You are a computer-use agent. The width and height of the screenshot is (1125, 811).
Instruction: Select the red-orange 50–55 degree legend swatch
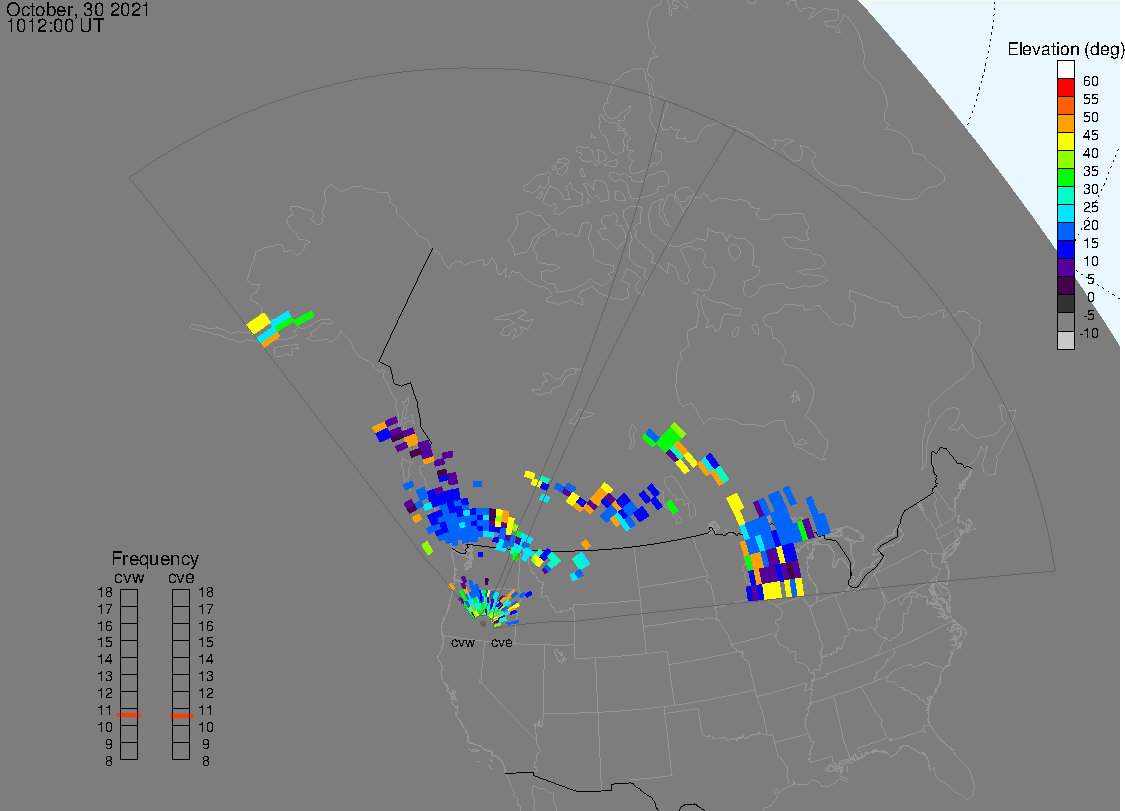click(x=1065, y=106)
